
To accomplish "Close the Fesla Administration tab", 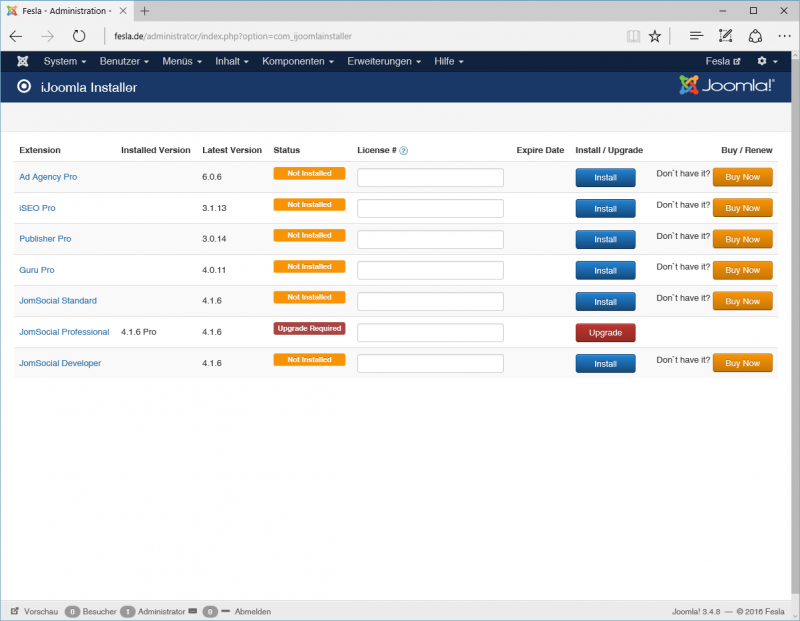I will tap(123, 11).
